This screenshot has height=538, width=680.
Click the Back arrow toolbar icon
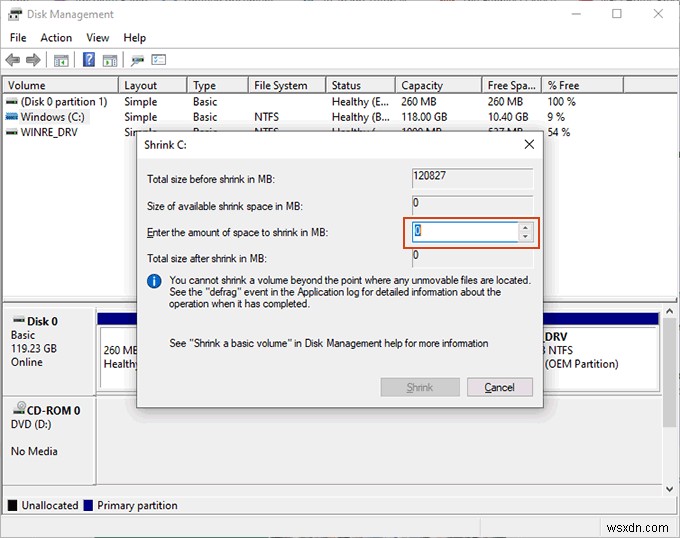tap(13, 60)
